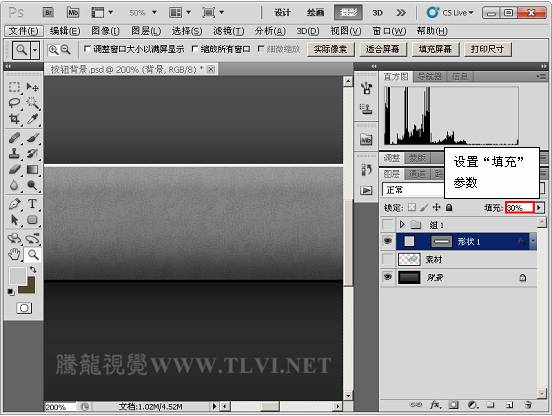Select the Hand tool
Screen dimensions: 552x416
tap(14, 254)
